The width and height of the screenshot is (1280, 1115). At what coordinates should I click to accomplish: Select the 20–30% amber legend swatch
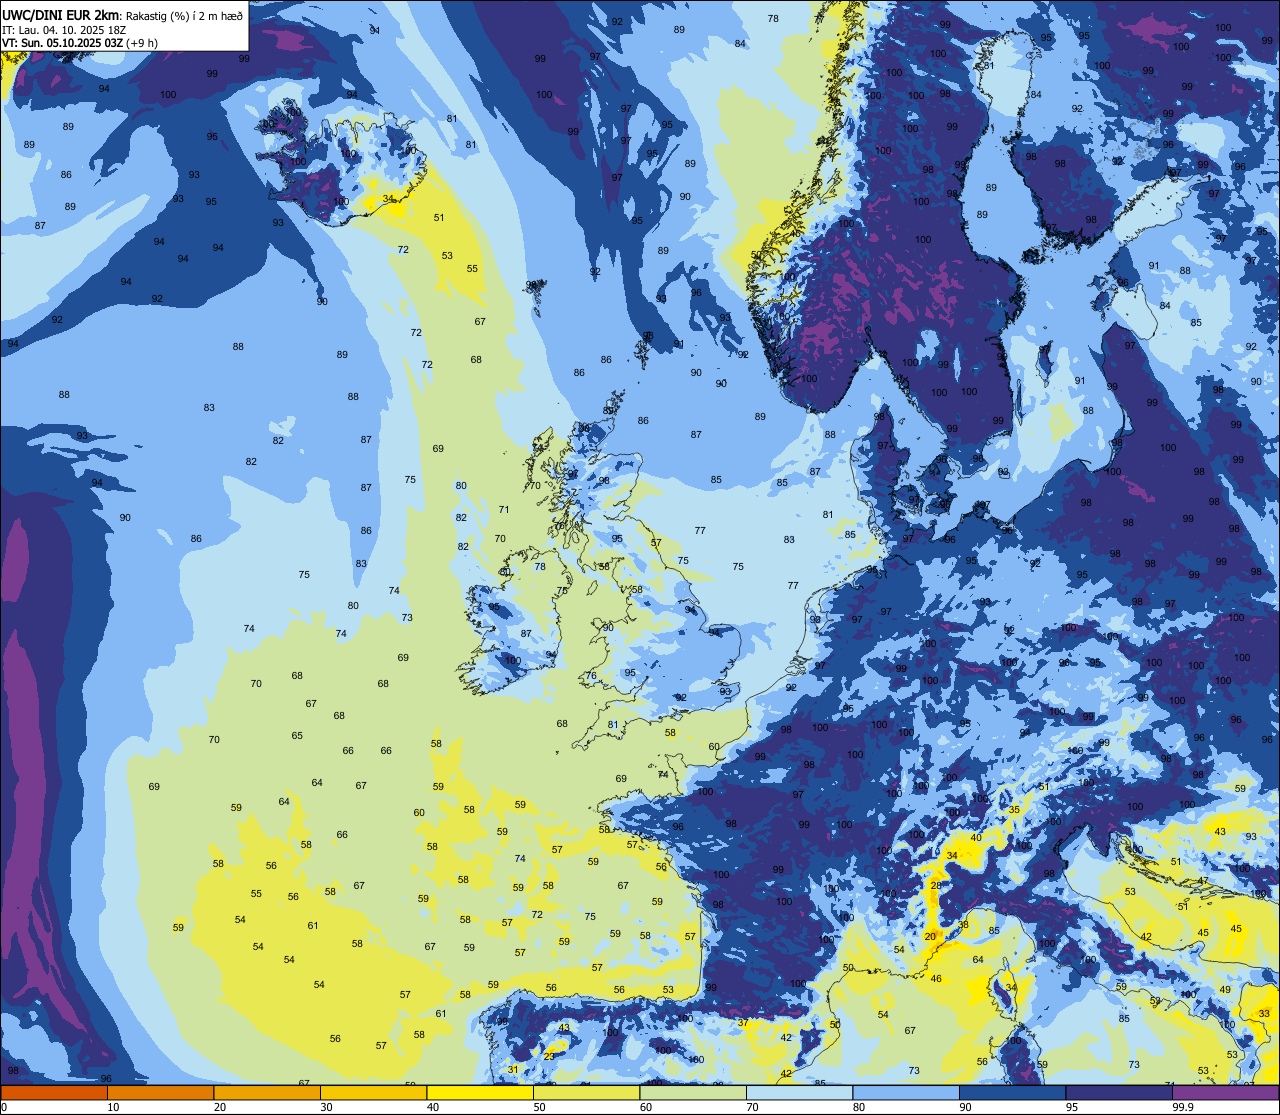[x=267, y=1092]
